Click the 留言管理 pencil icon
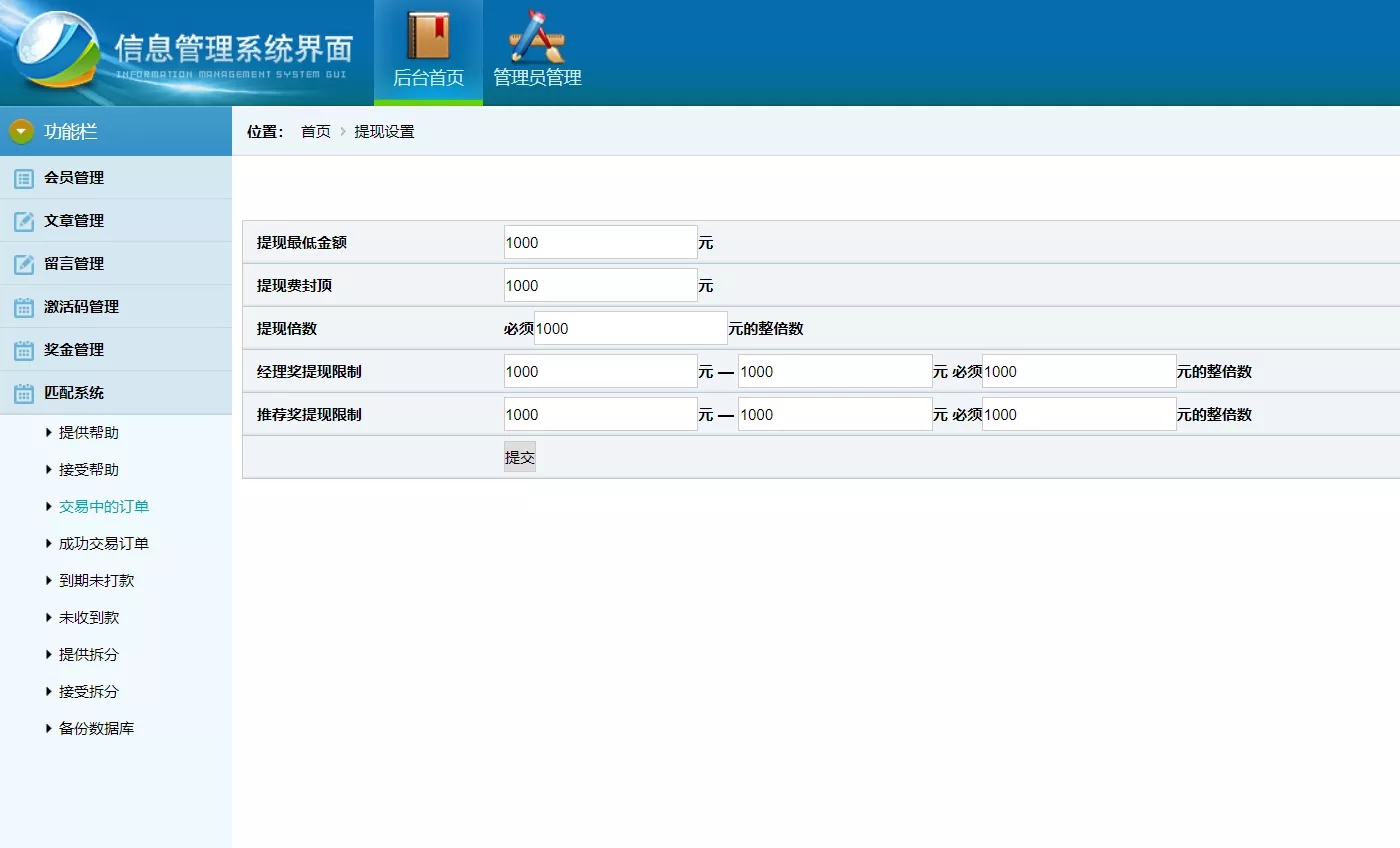 click(24, 264)
